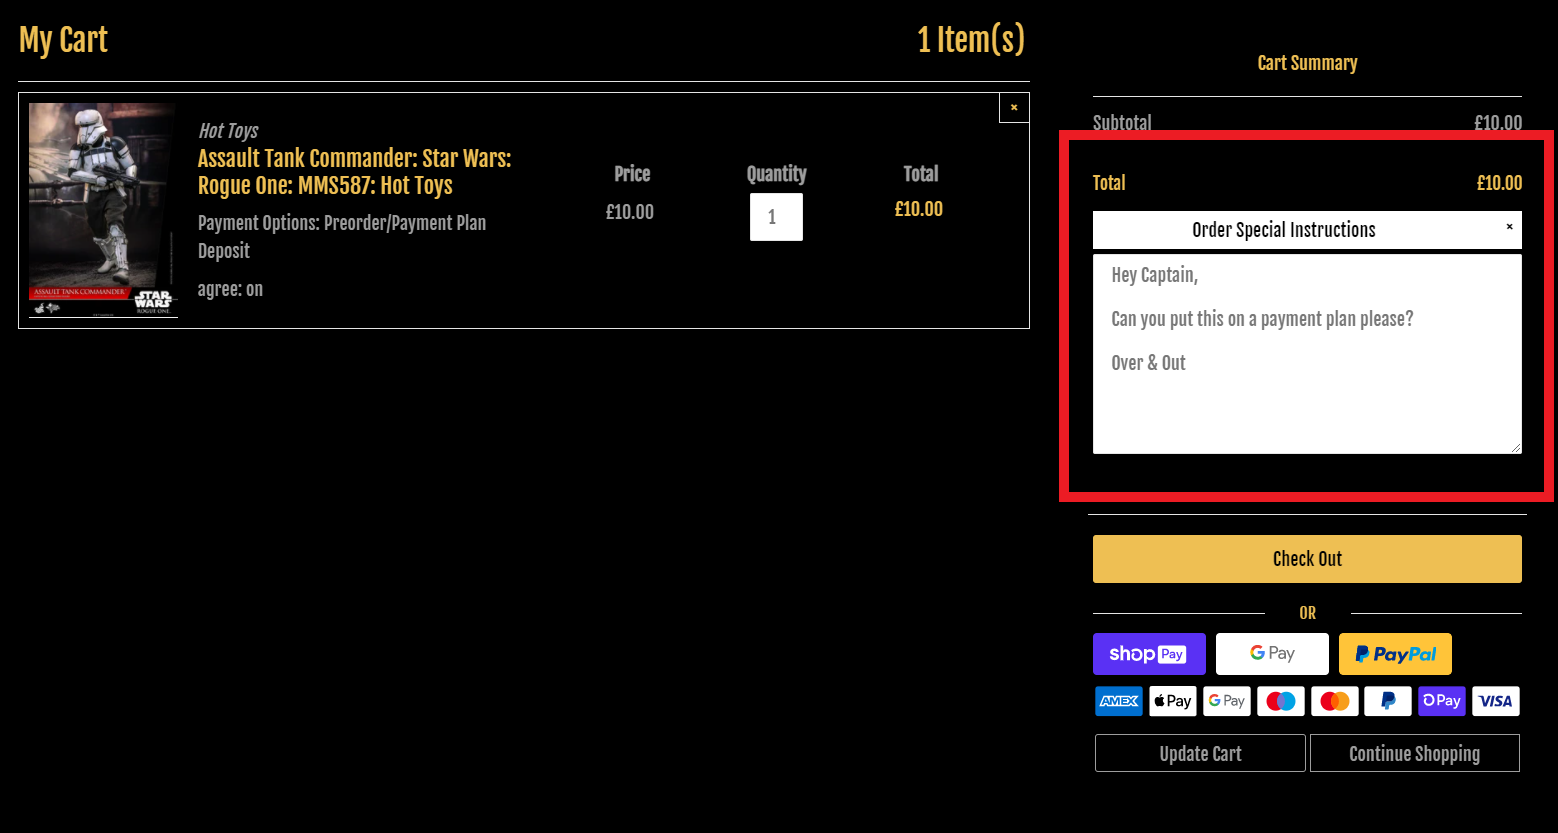Click the Visa payment icon

click(1496, 701)
